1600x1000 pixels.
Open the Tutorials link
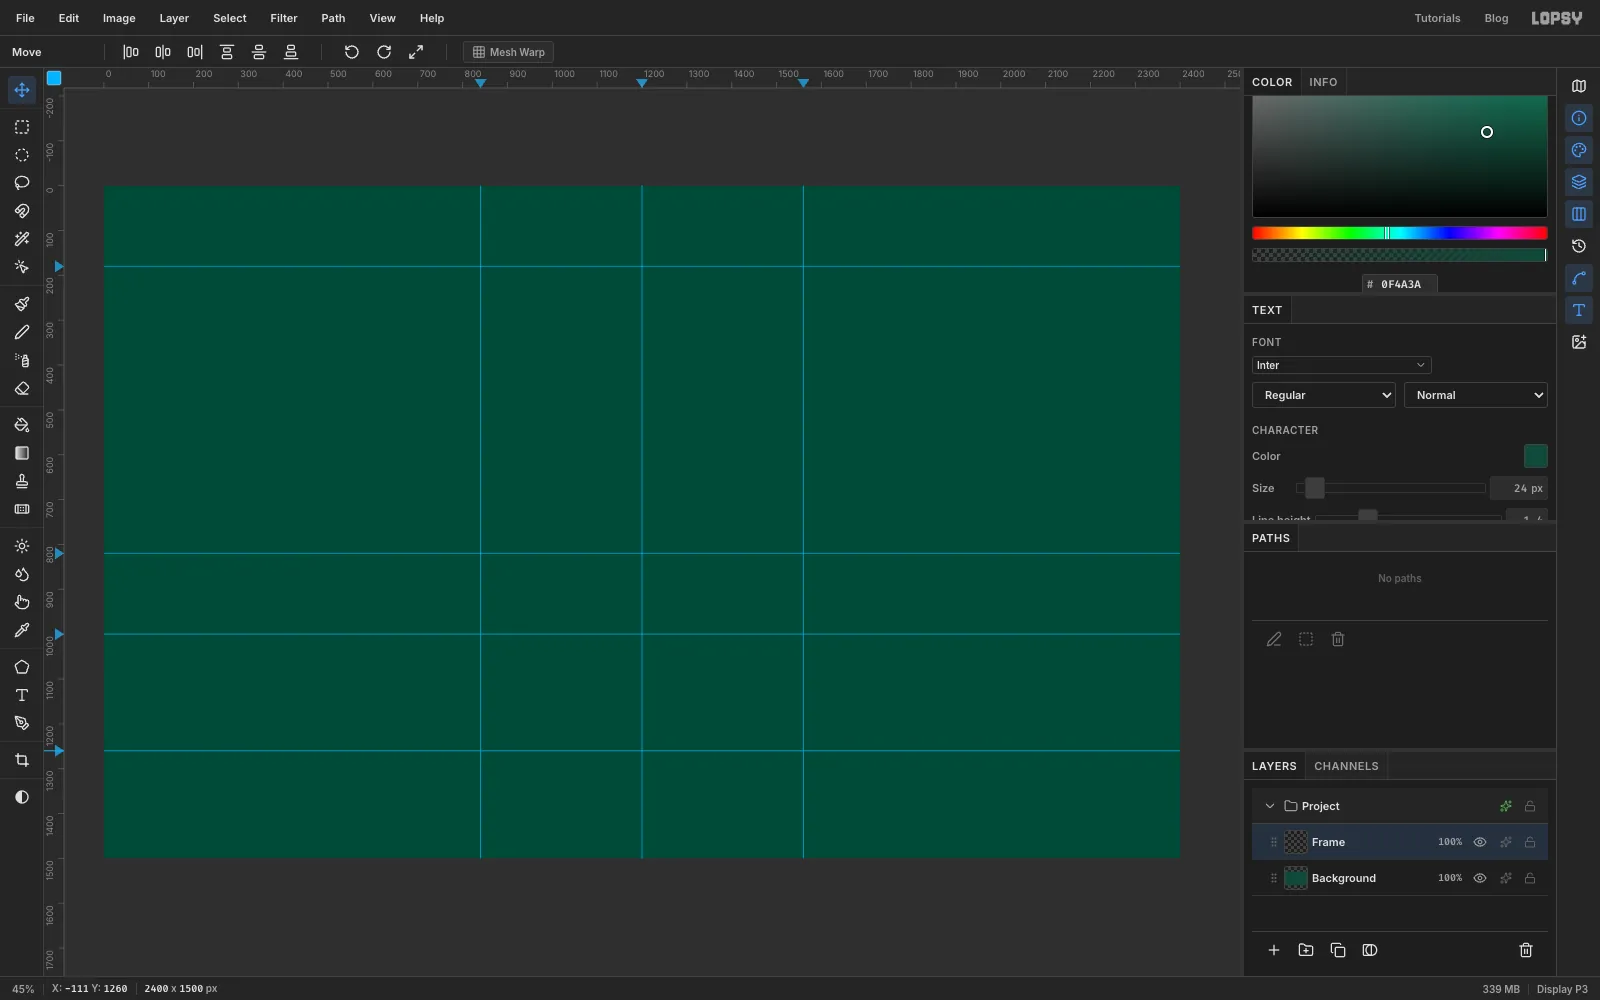pos(1437,18)
